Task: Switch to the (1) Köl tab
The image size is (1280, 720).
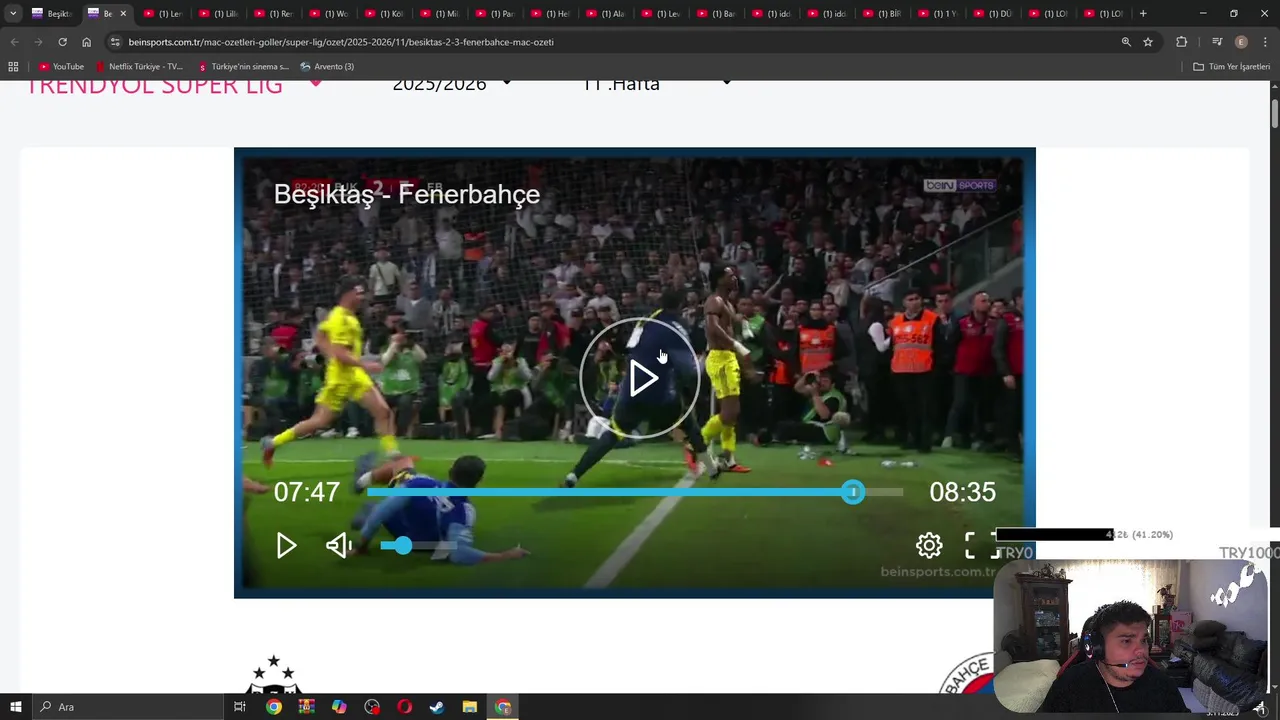Action: click(383, 13)
